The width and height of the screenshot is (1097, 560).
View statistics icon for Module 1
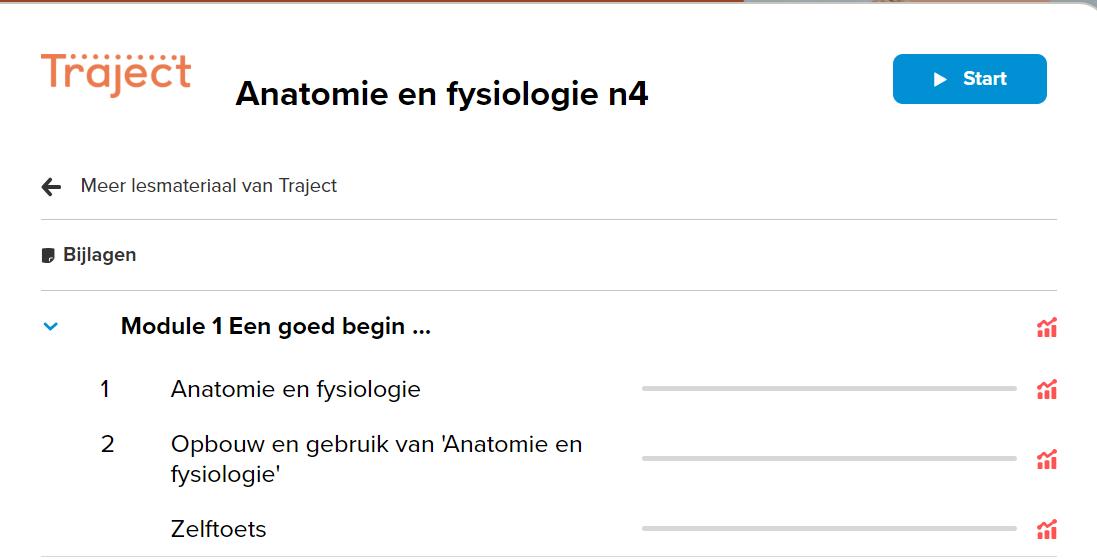(x=1046, y=328)
